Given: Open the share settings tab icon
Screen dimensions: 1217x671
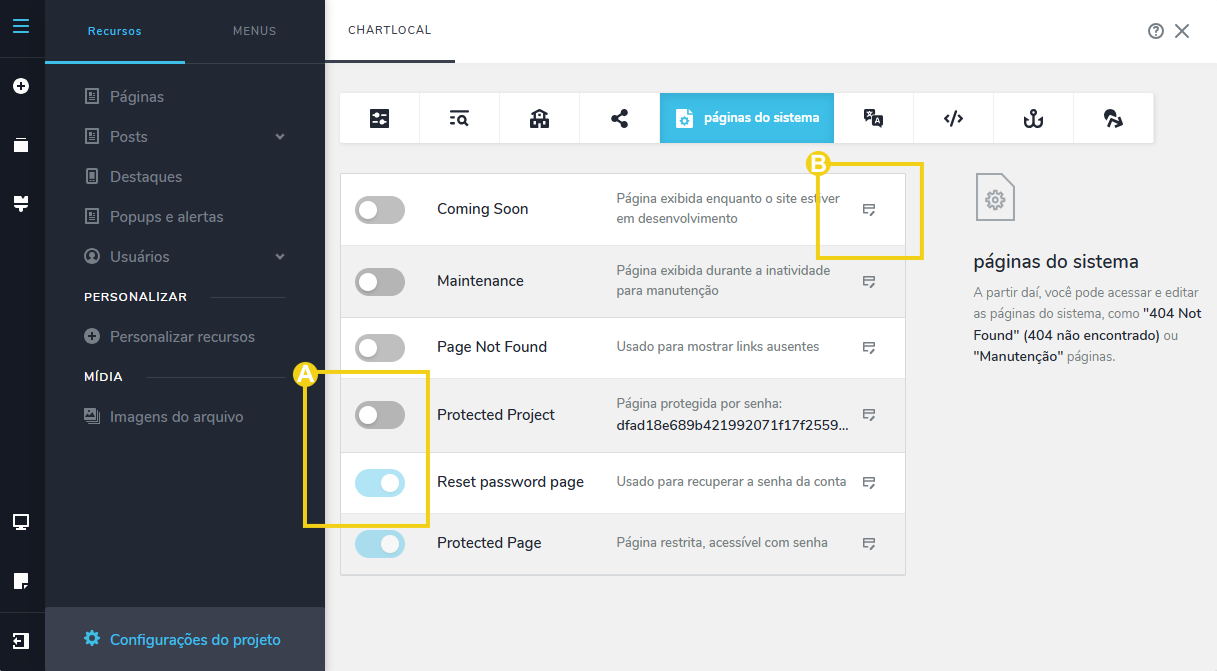Looking at the screenshot, I should (619, 119).
